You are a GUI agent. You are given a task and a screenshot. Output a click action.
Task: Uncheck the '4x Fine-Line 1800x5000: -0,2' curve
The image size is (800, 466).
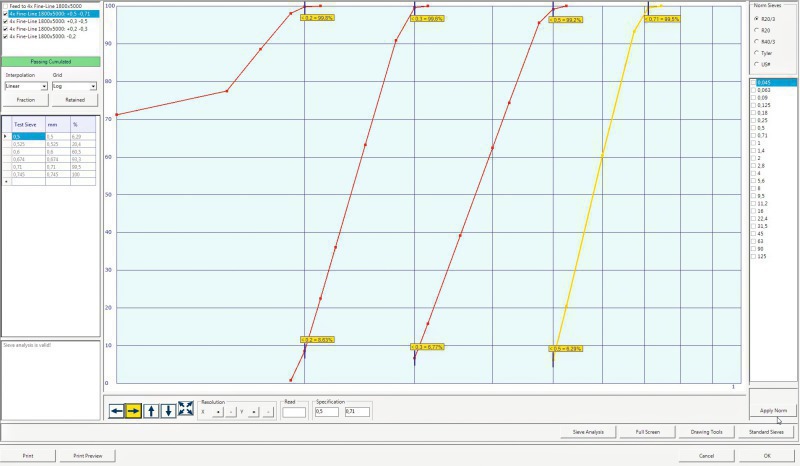5,36
